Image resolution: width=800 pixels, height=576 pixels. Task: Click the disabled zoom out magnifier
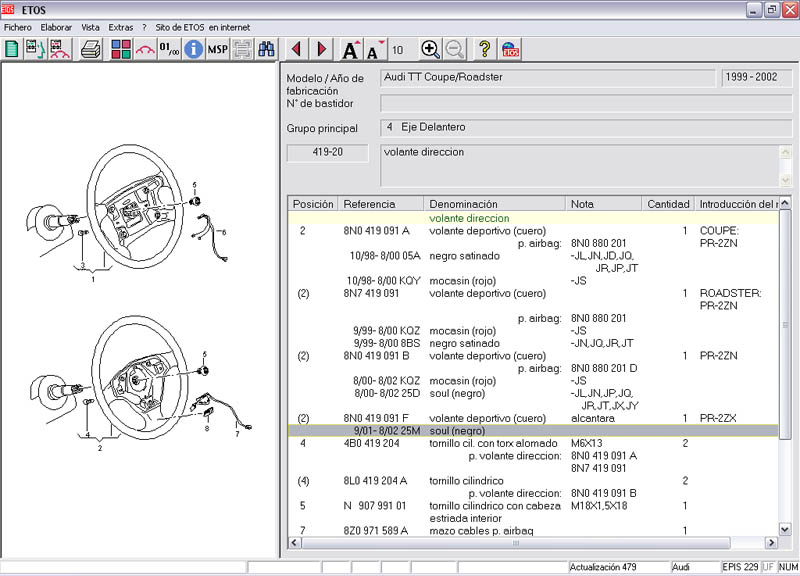pyautogui.click(x=455, y=49)
